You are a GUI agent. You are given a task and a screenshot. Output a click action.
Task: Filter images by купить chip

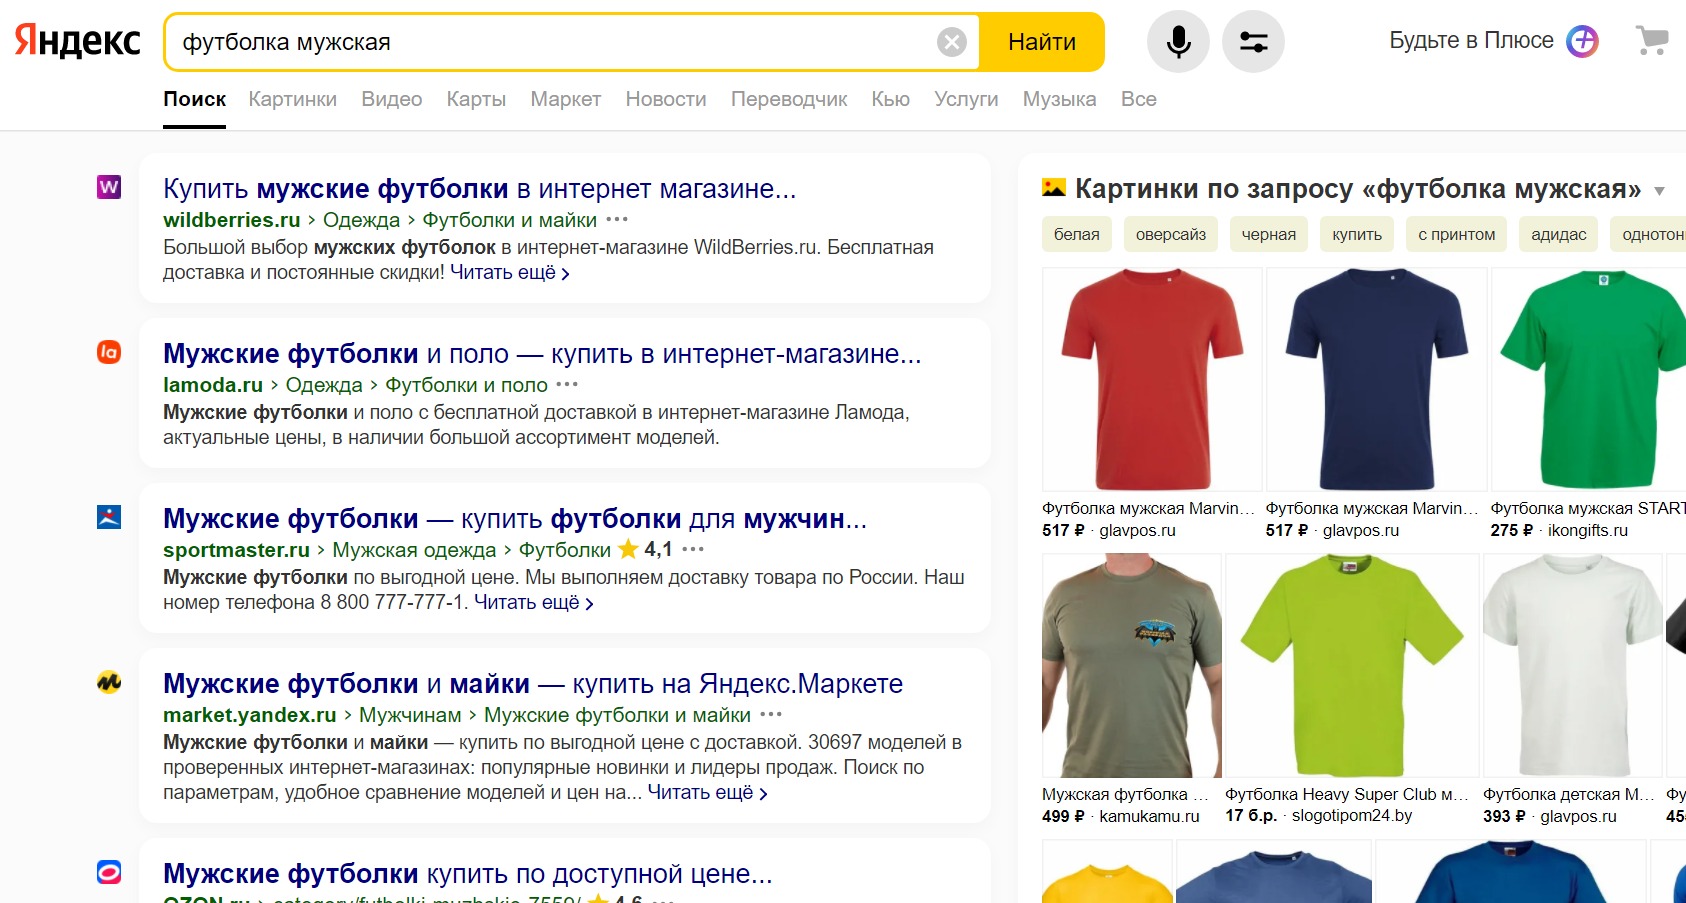[1357, 234]
